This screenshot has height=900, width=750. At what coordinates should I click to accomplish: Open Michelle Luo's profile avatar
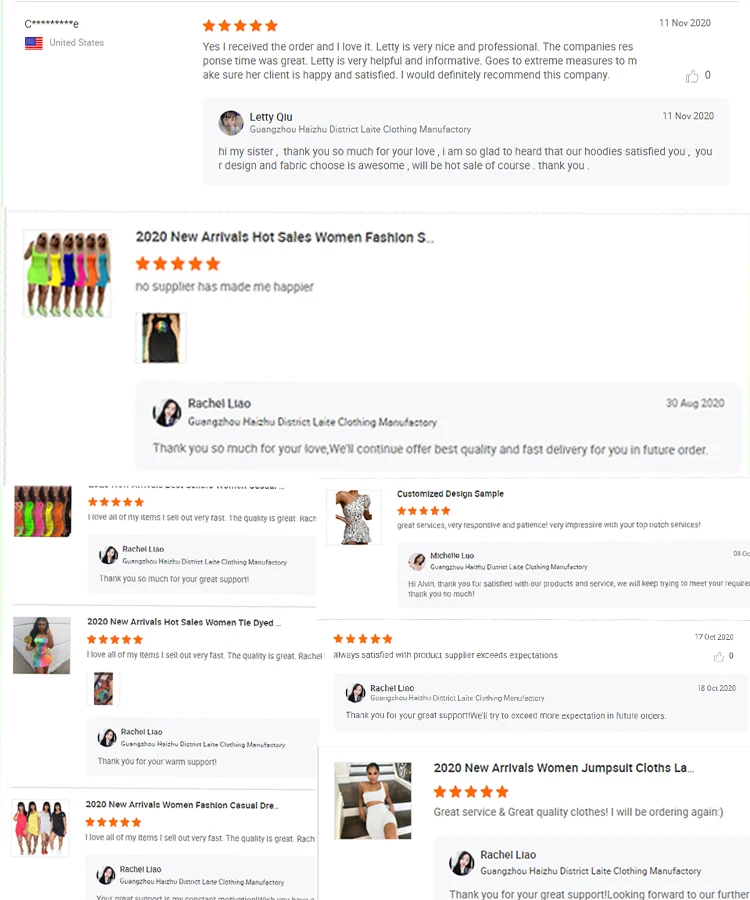coord(417,561)
